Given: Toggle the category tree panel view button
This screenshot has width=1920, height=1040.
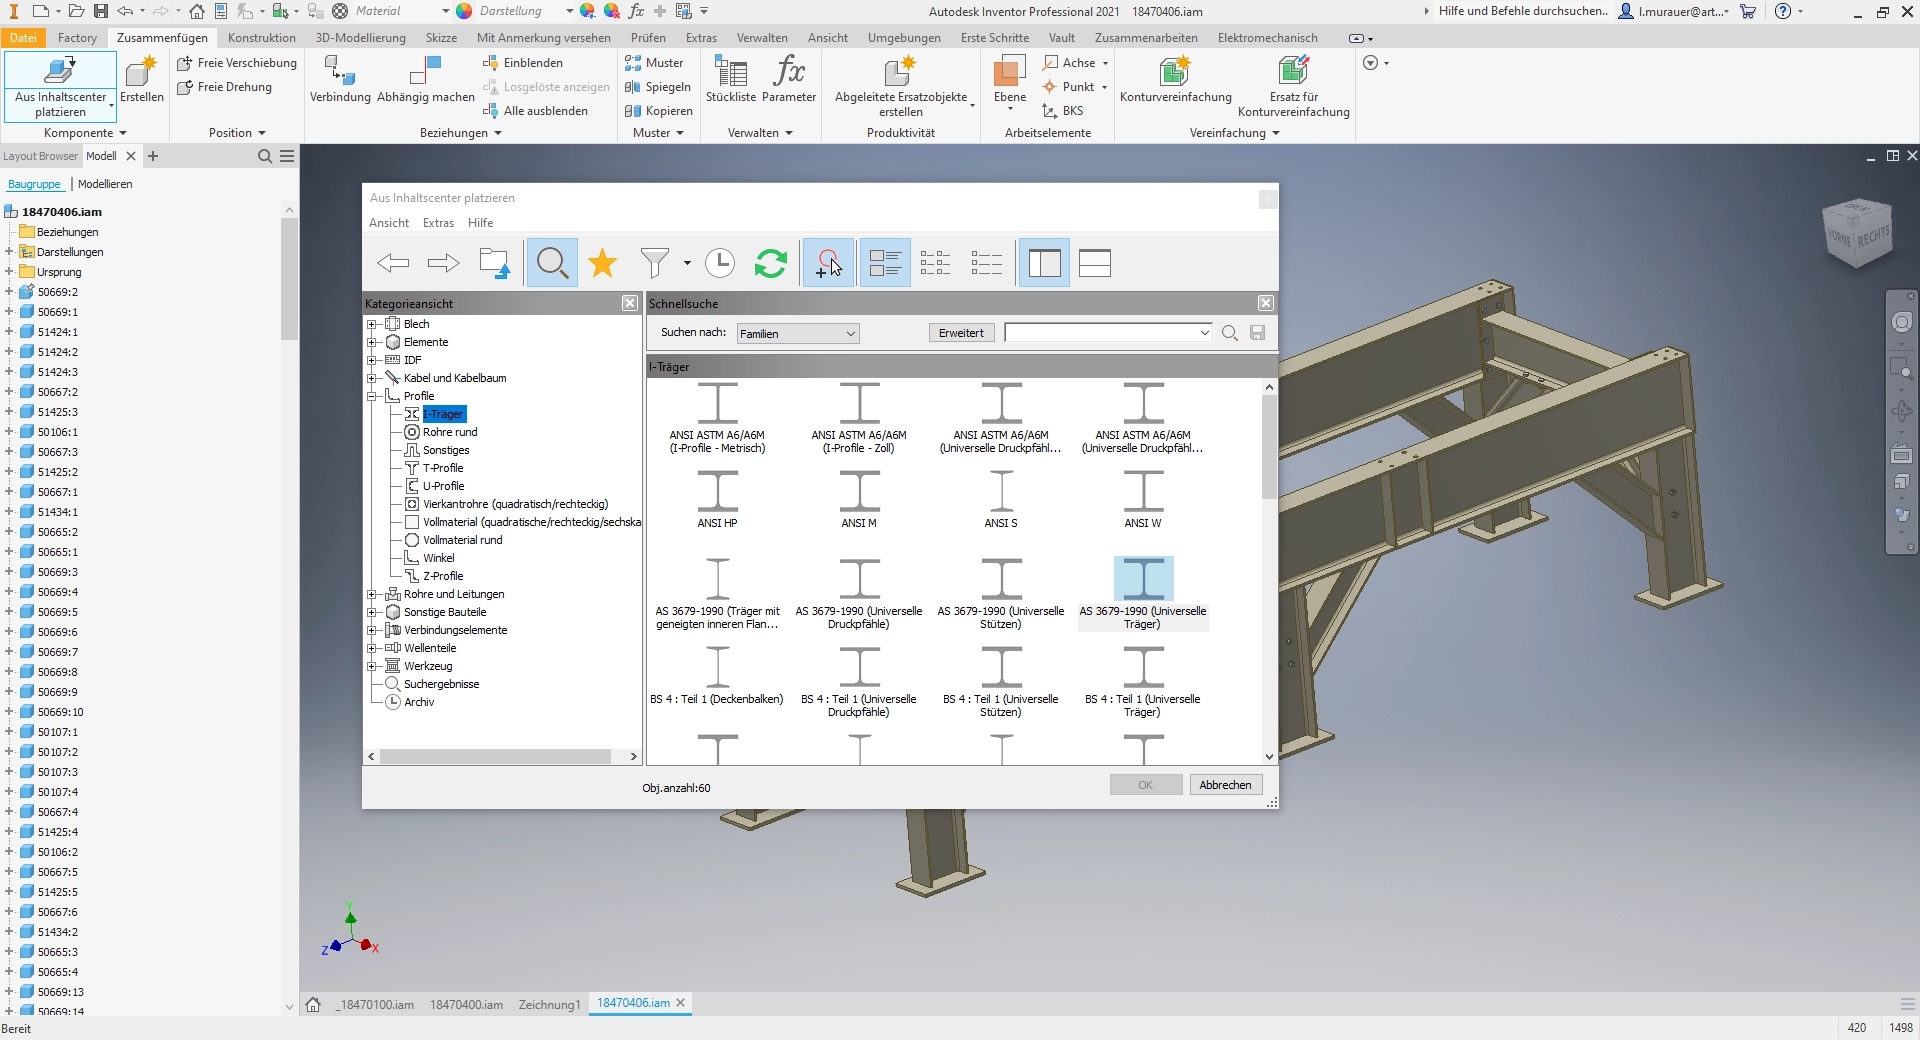Looking at the screenshot, I should click(x=1044, y=263).
